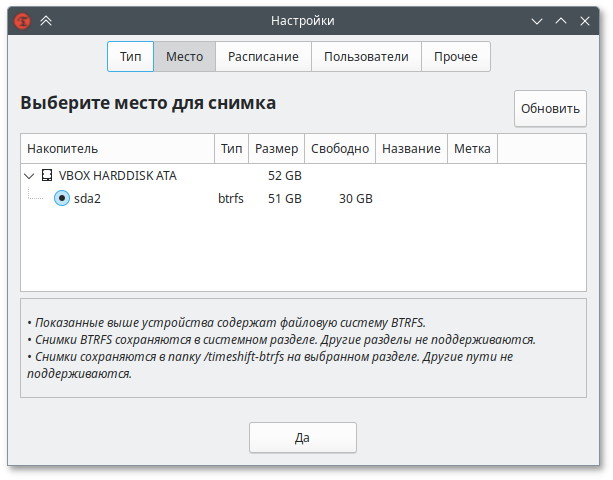Select the VBOX HARDDISK ATA row text
The image size is (613, 480).
coord(118,176)
